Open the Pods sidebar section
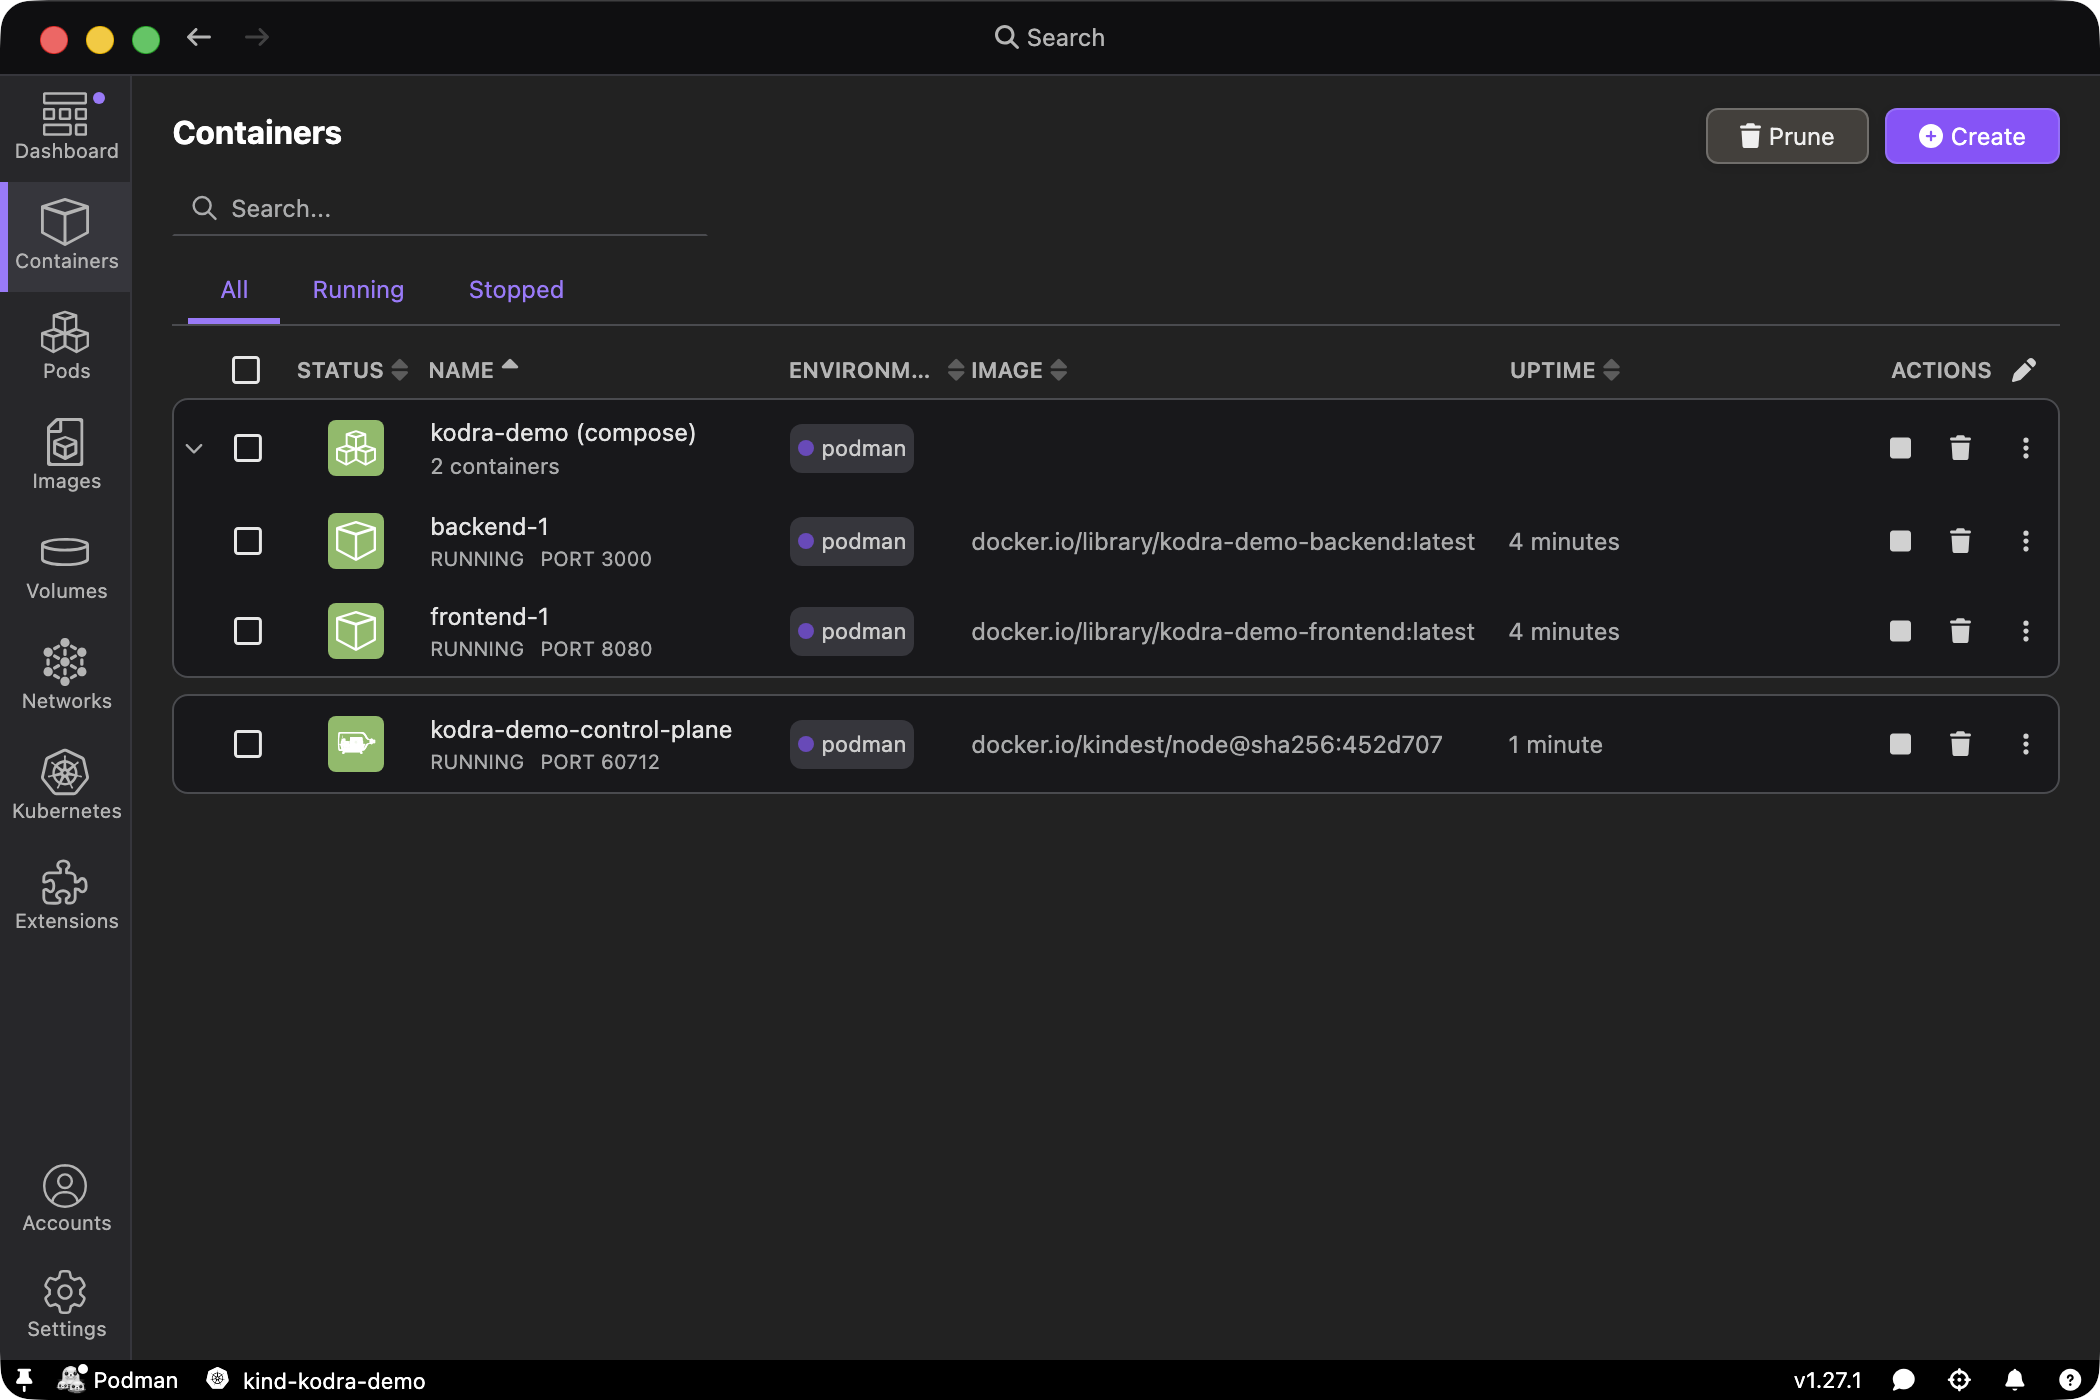Screen dimensions: 2100x1400 tap(66, 346)
